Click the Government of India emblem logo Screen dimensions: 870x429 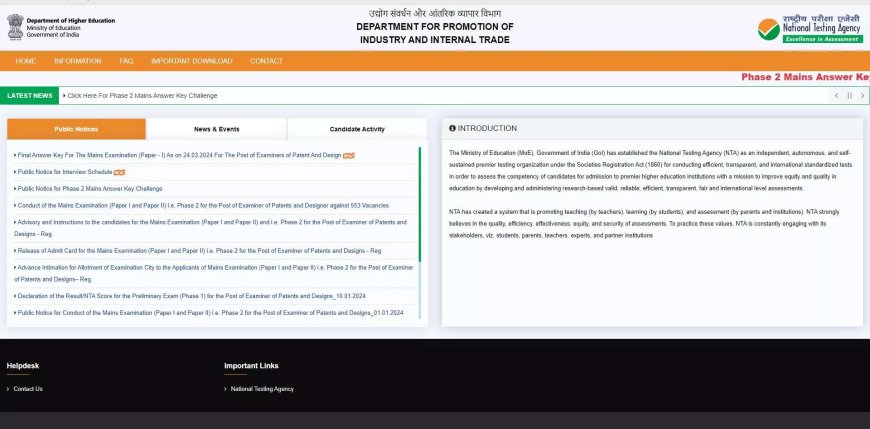point(14,27)
